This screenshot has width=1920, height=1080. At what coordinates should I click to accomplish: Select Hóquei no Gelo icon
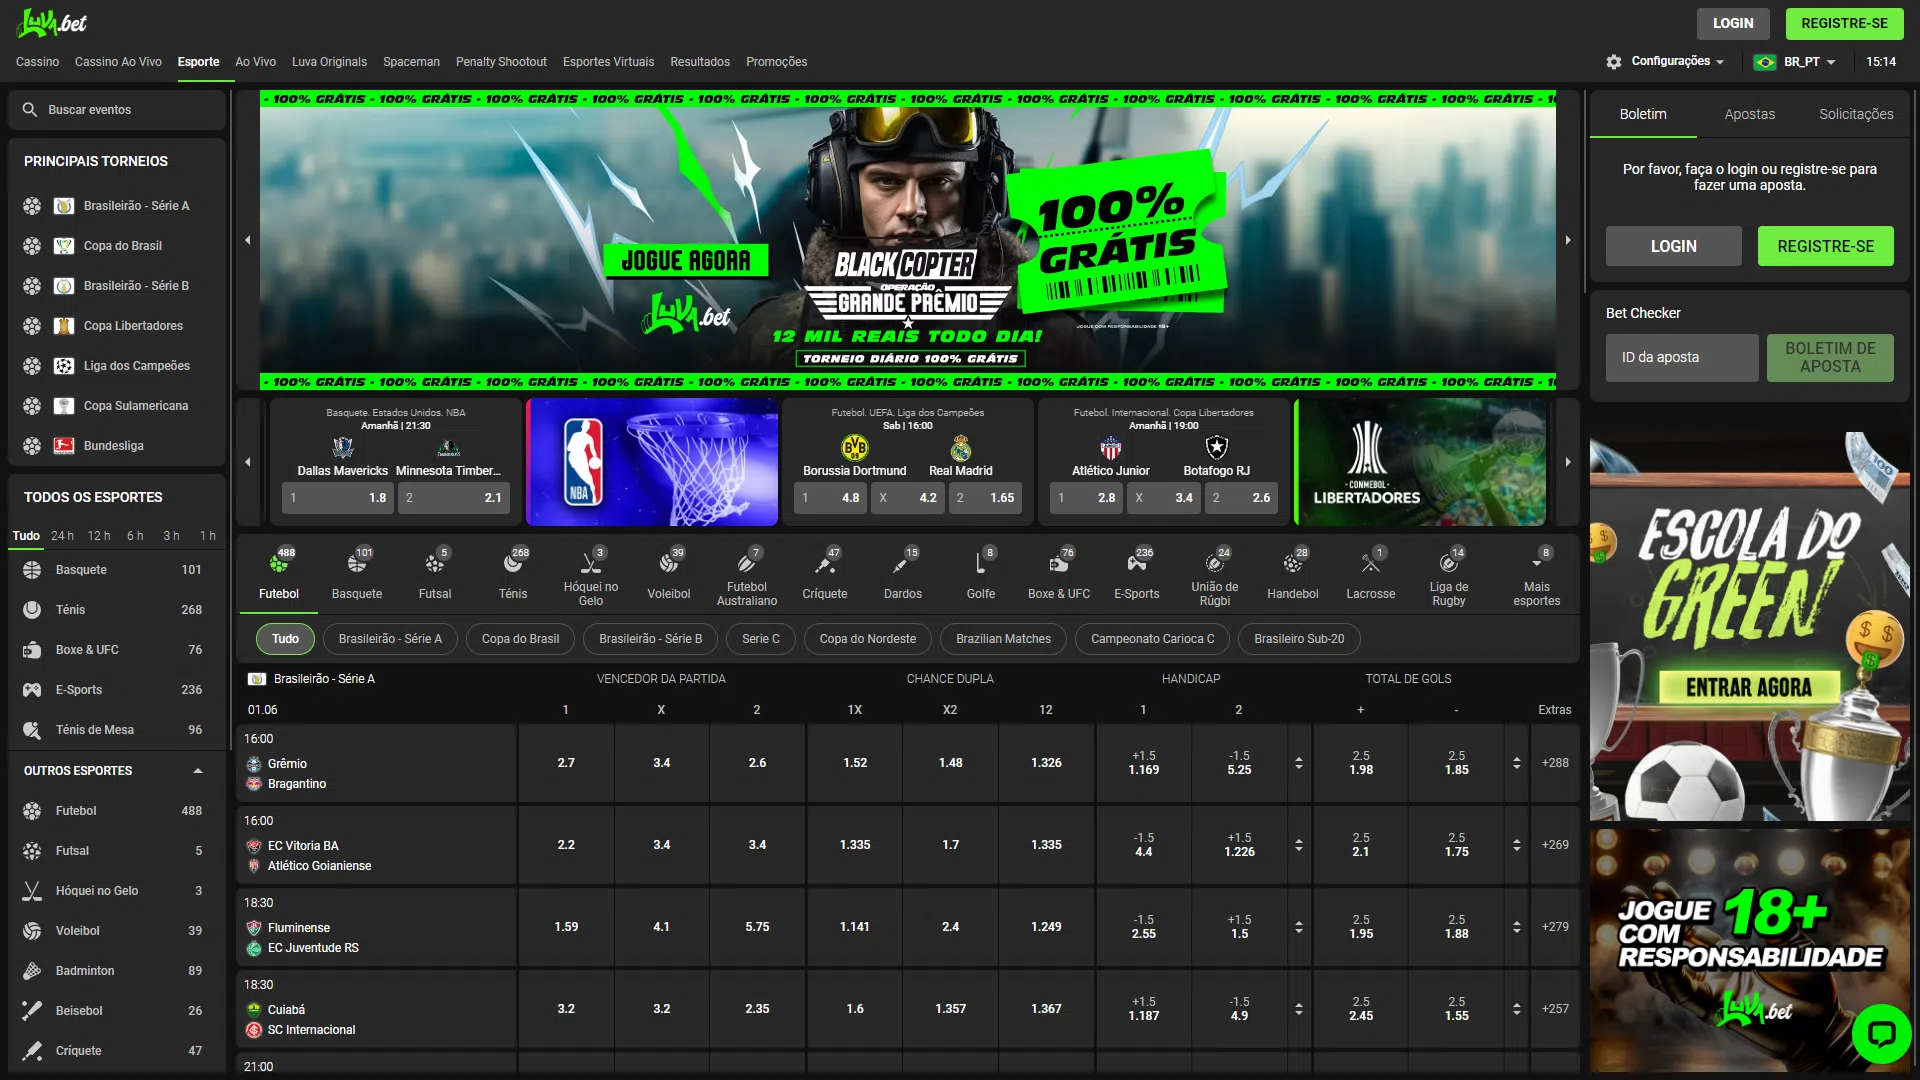[591, 564]
